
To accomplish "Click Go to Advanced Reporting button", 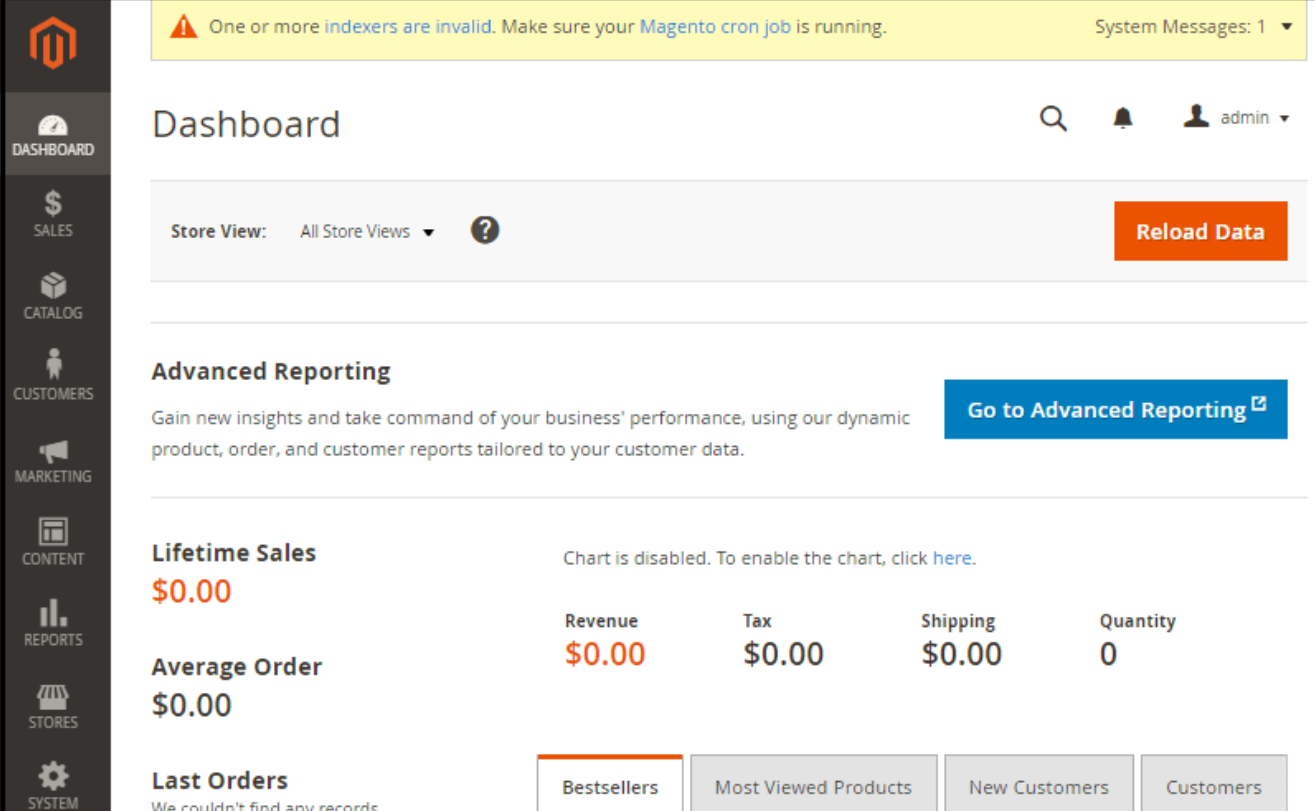I will [x=1115, y=409].
